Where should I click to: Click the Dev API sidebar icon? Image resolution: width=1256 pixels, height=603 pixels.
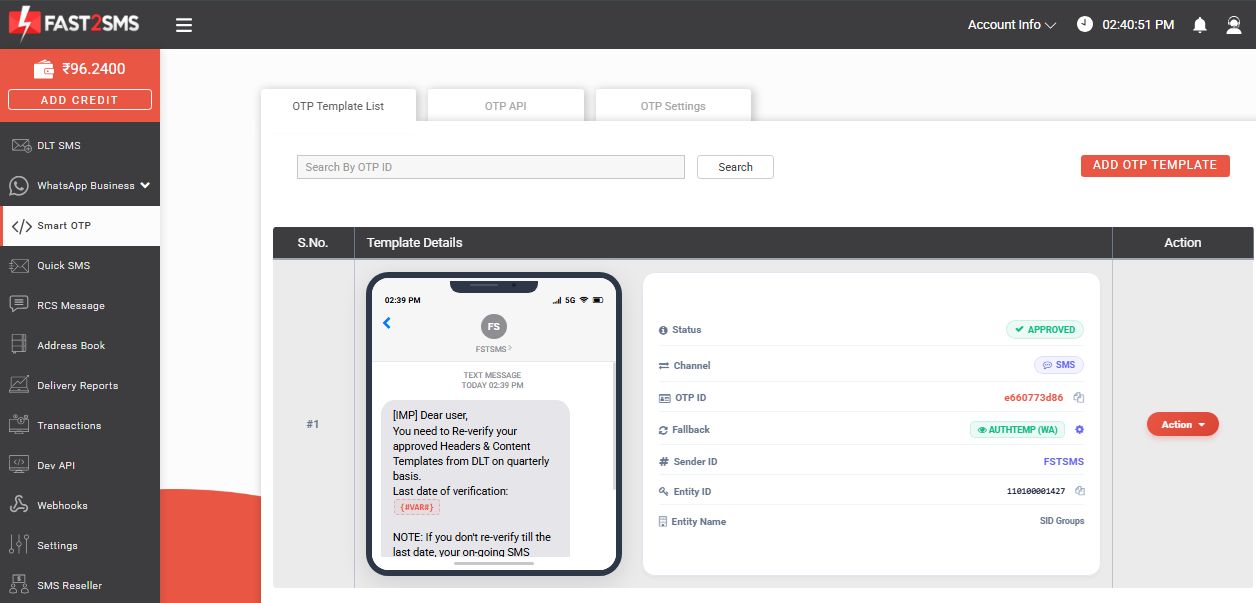[19, 465]
